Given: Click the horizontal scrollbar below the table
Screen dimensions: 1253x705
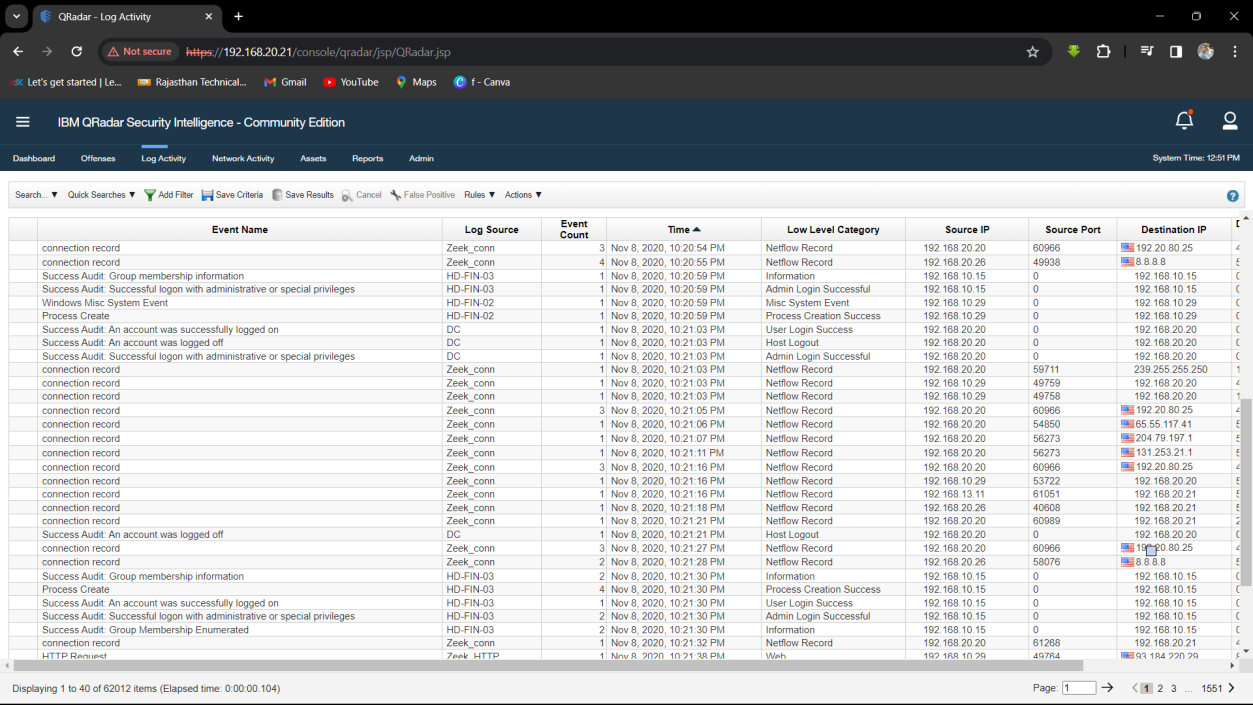Looking at the screenshot, I should (x=548, y=665).
